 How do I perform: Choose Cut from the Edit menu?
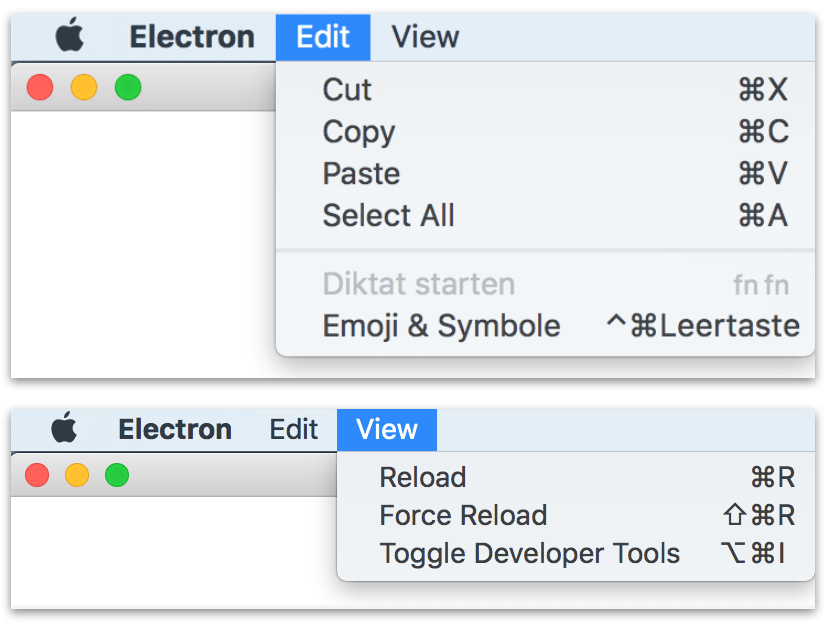(x=545, y=89)
